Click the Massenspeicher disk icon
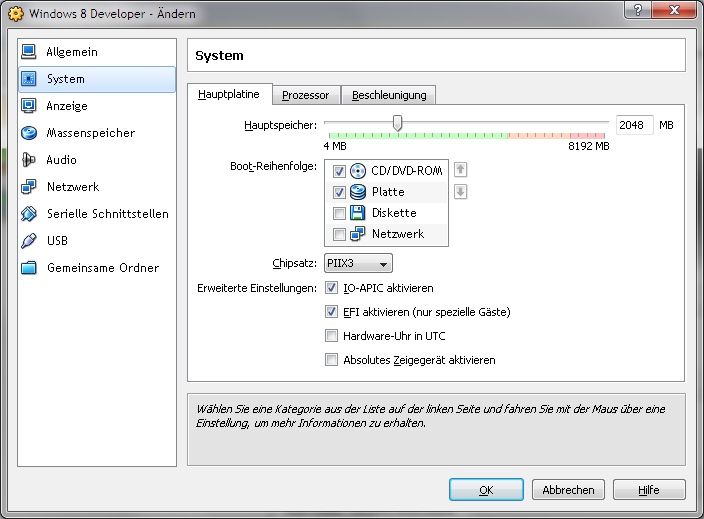Screen dimensions: 704x519 pos(29,133)
